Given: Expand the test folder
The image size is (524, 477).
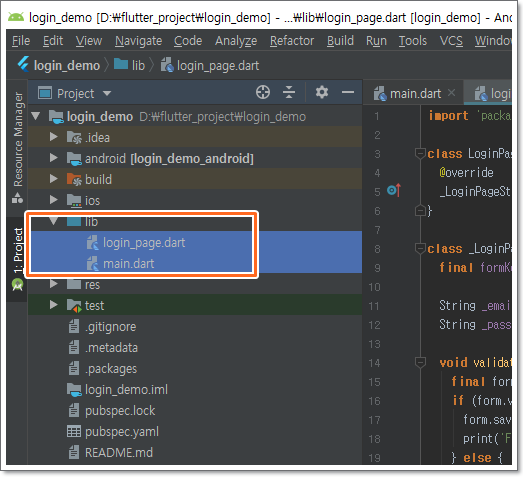Looking at the screenshot, I should [53, 305].
